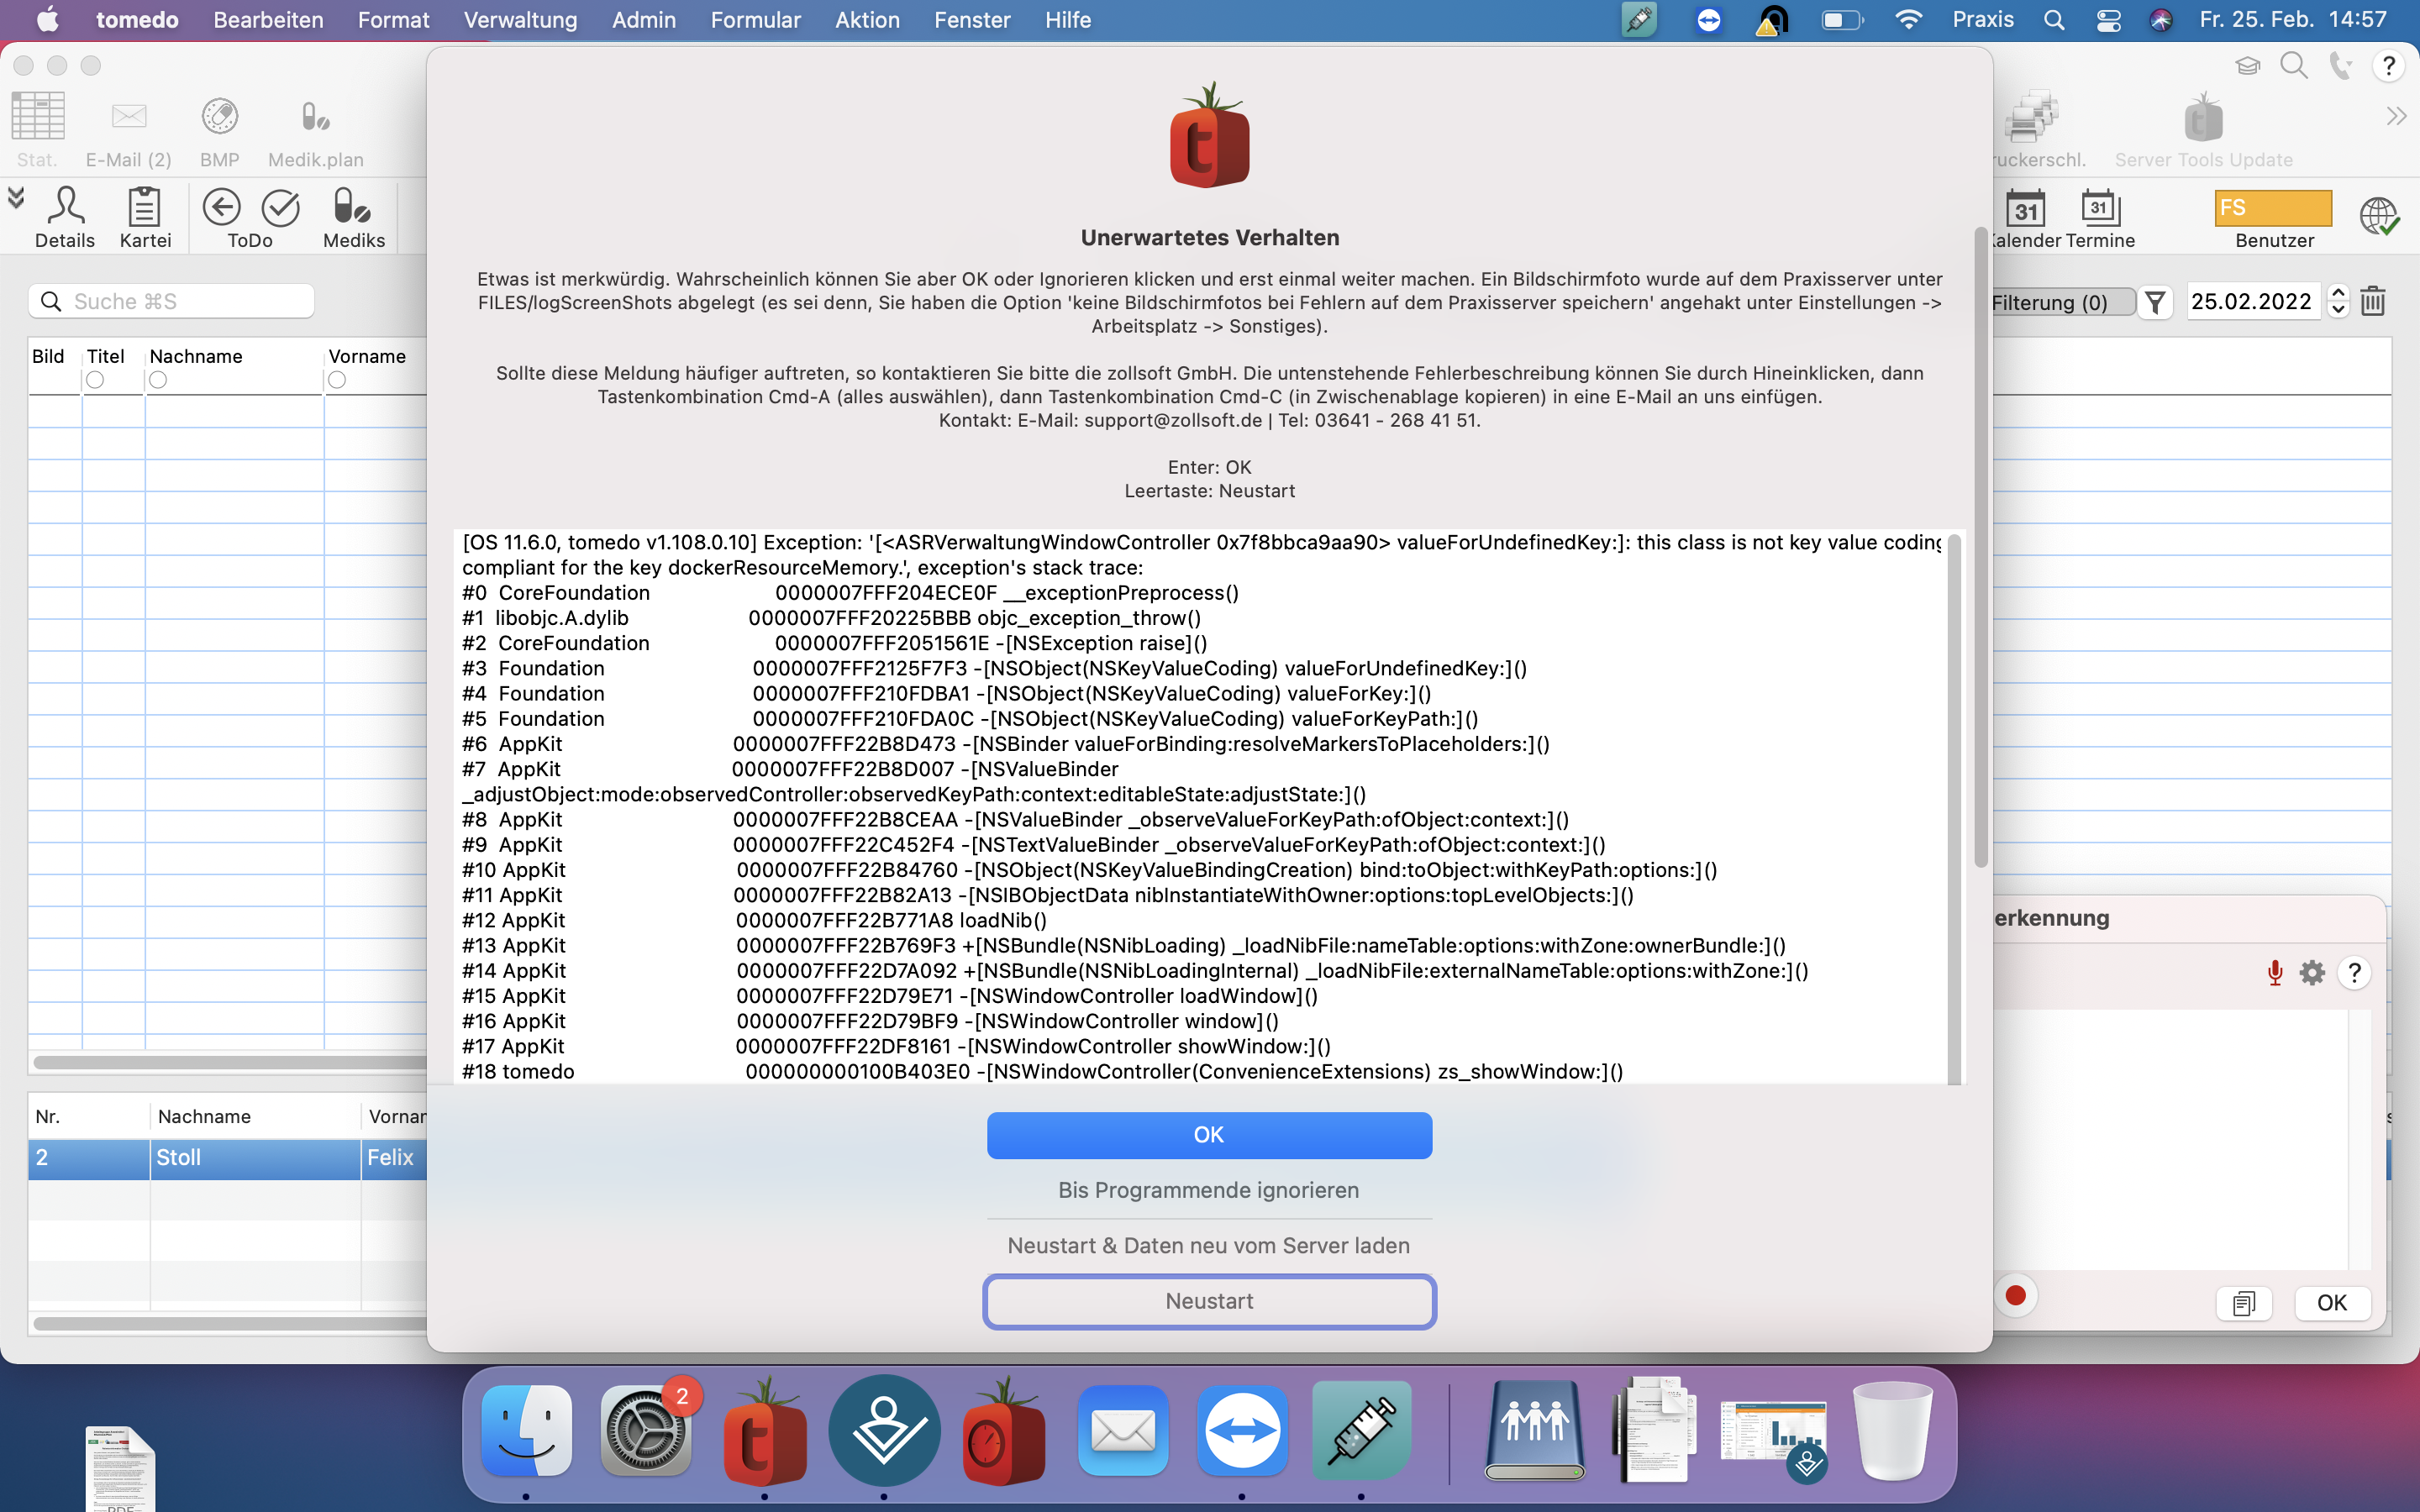The image size is (2420, 1512).
Task: Click the phone icon in title bar
Action: [x=2340, y=66]
